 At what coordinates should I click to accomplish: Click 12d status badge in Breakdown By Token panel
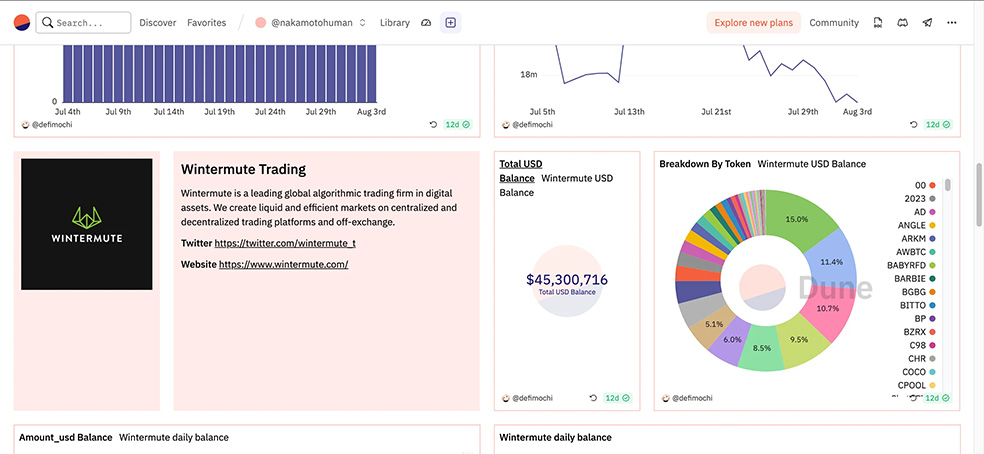point(938,397)
